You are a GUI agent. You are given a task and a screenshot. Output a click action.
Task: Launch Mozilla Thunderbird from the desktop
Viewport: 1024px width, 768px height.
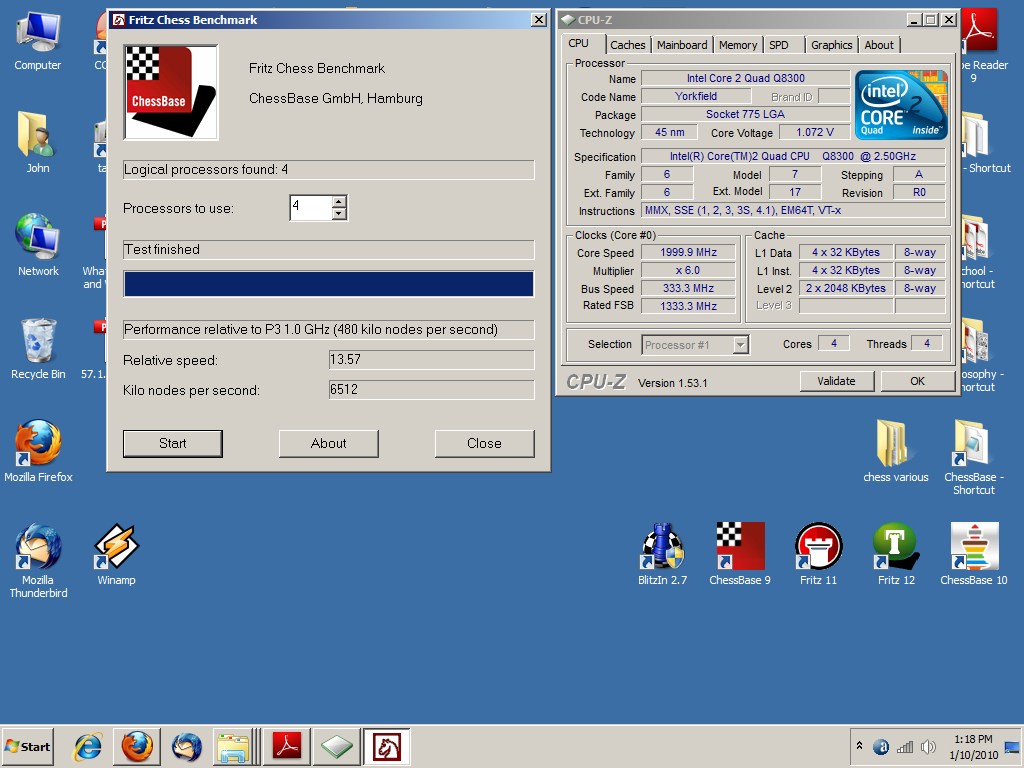coord(38,560)
